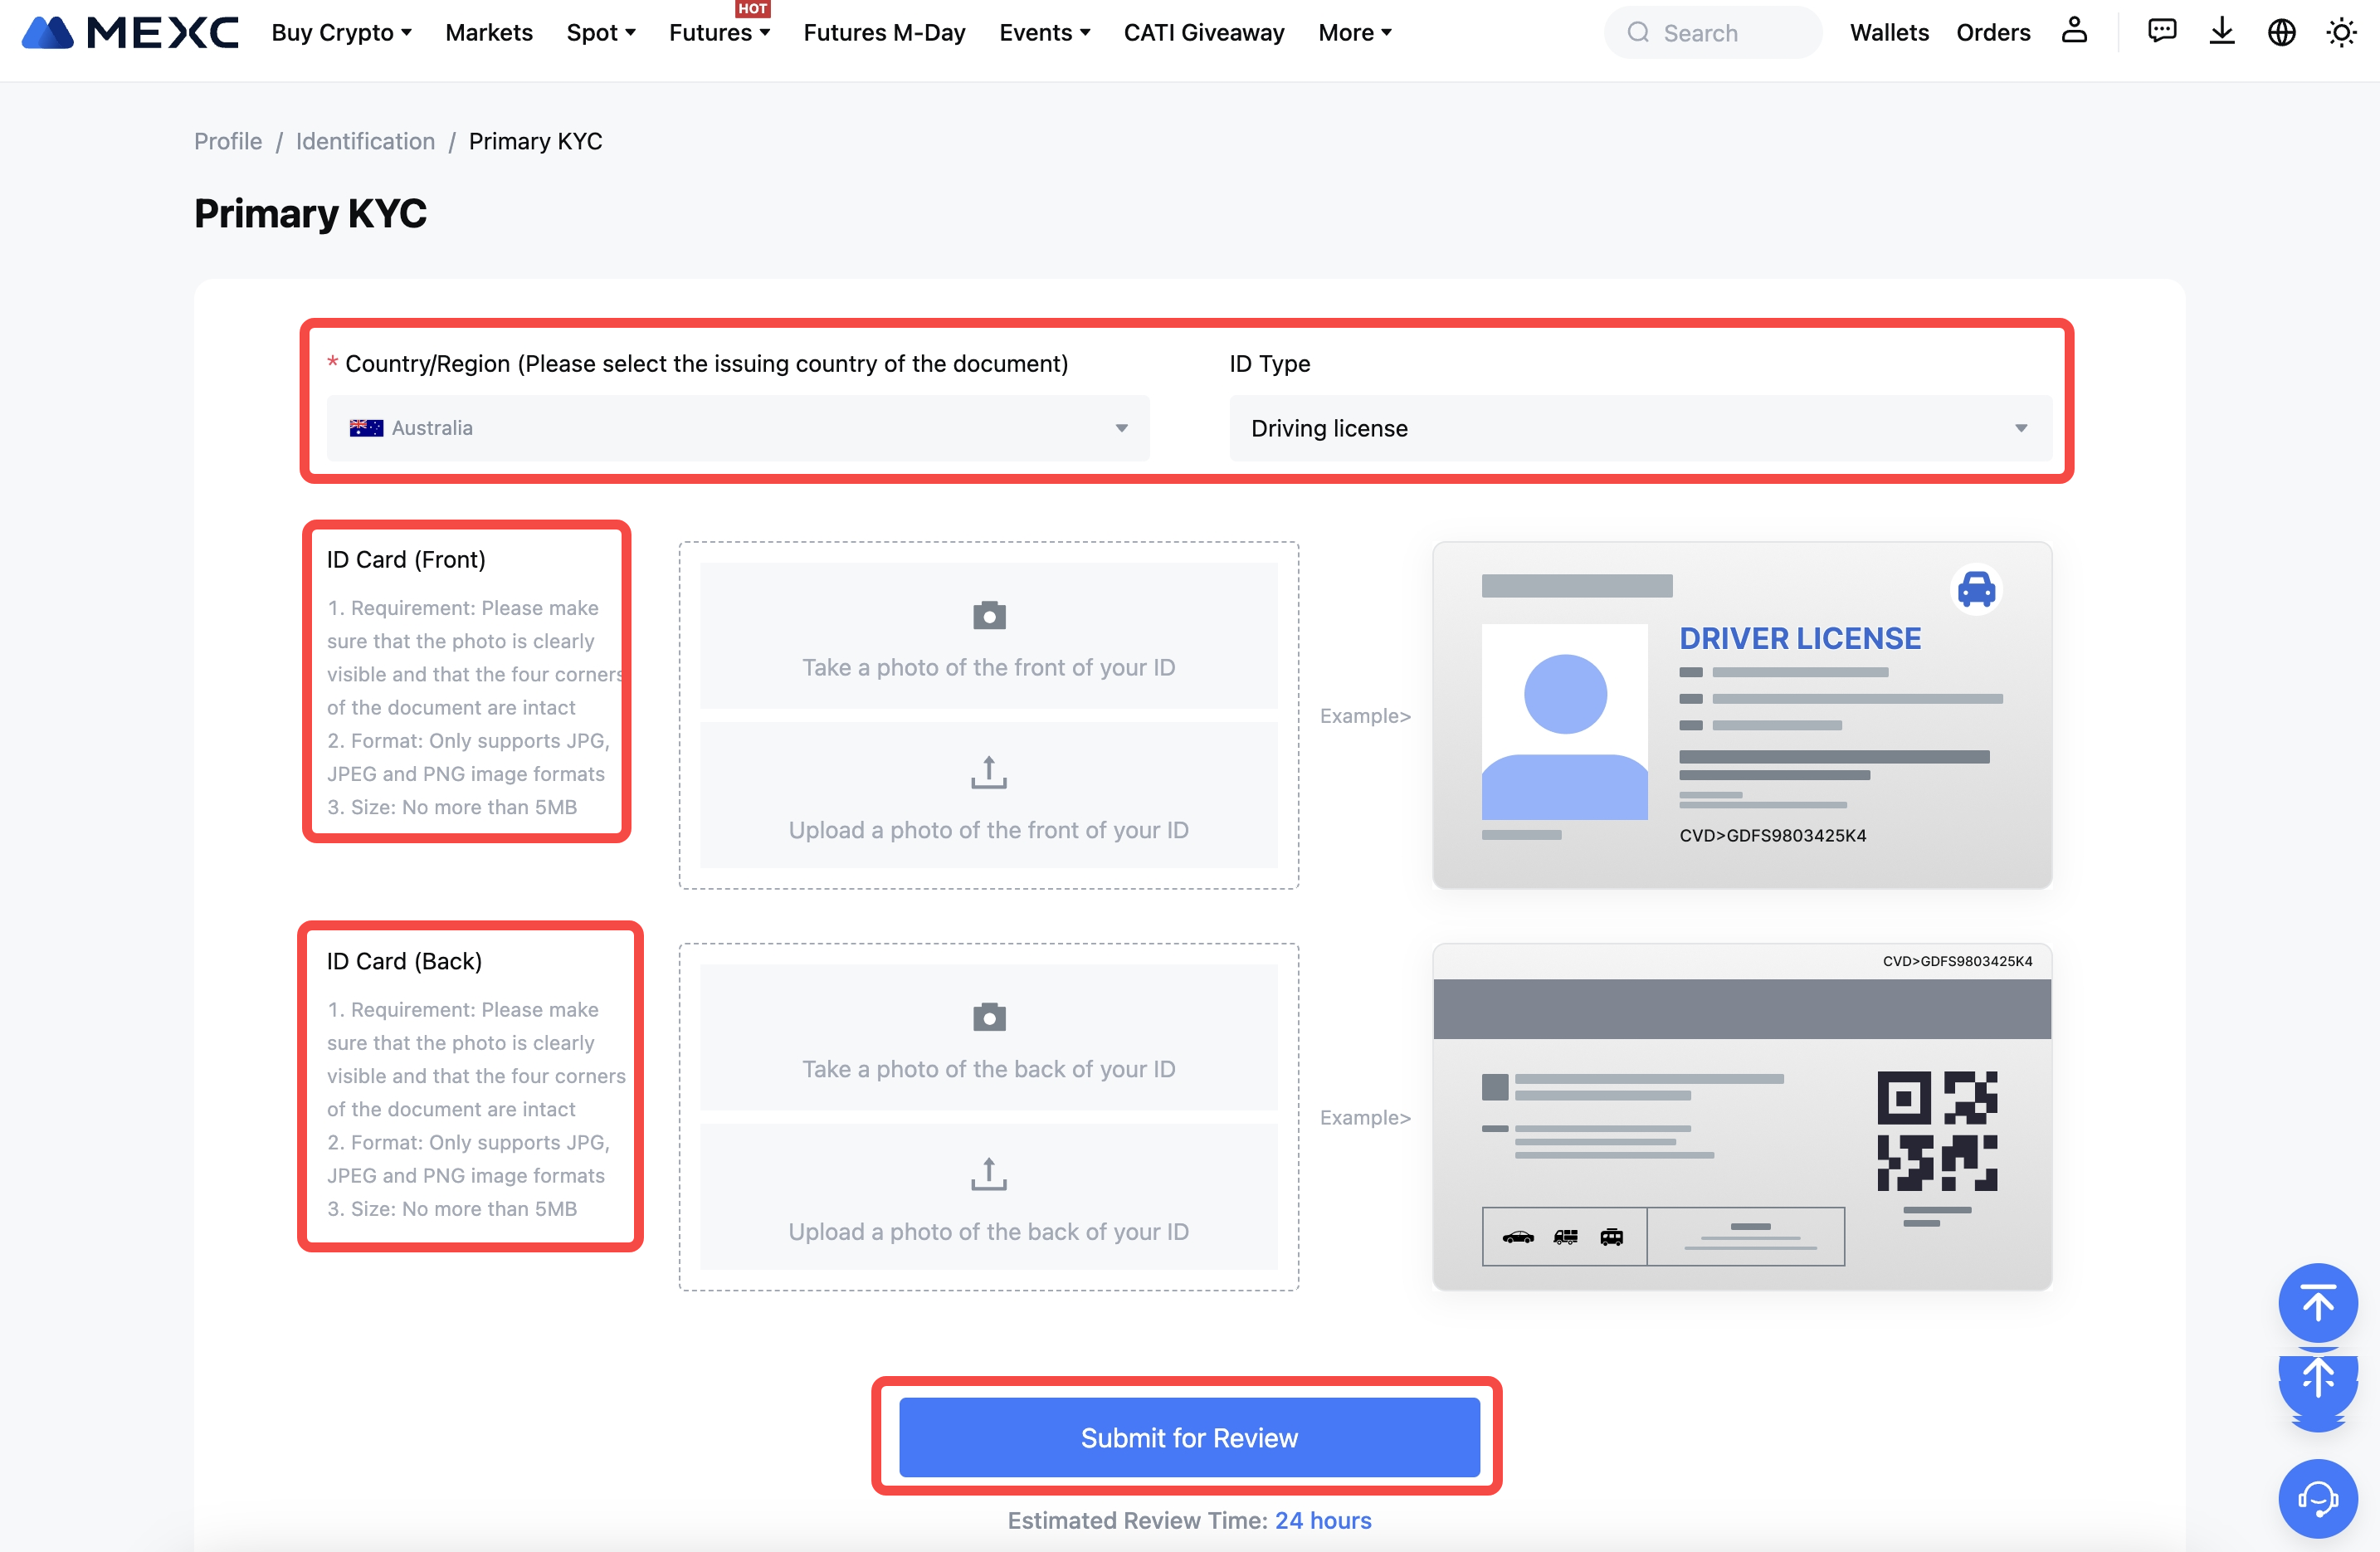Click the blue car icon on example license
Image resolution: width=2380 pixels, height=1552 pixels.
tap(1976, 589)
